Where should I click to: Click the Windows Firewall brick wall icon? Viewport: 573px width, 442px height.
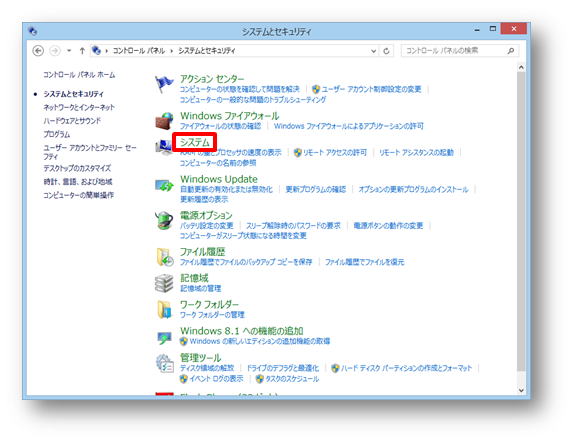click(x=164, y=121)
